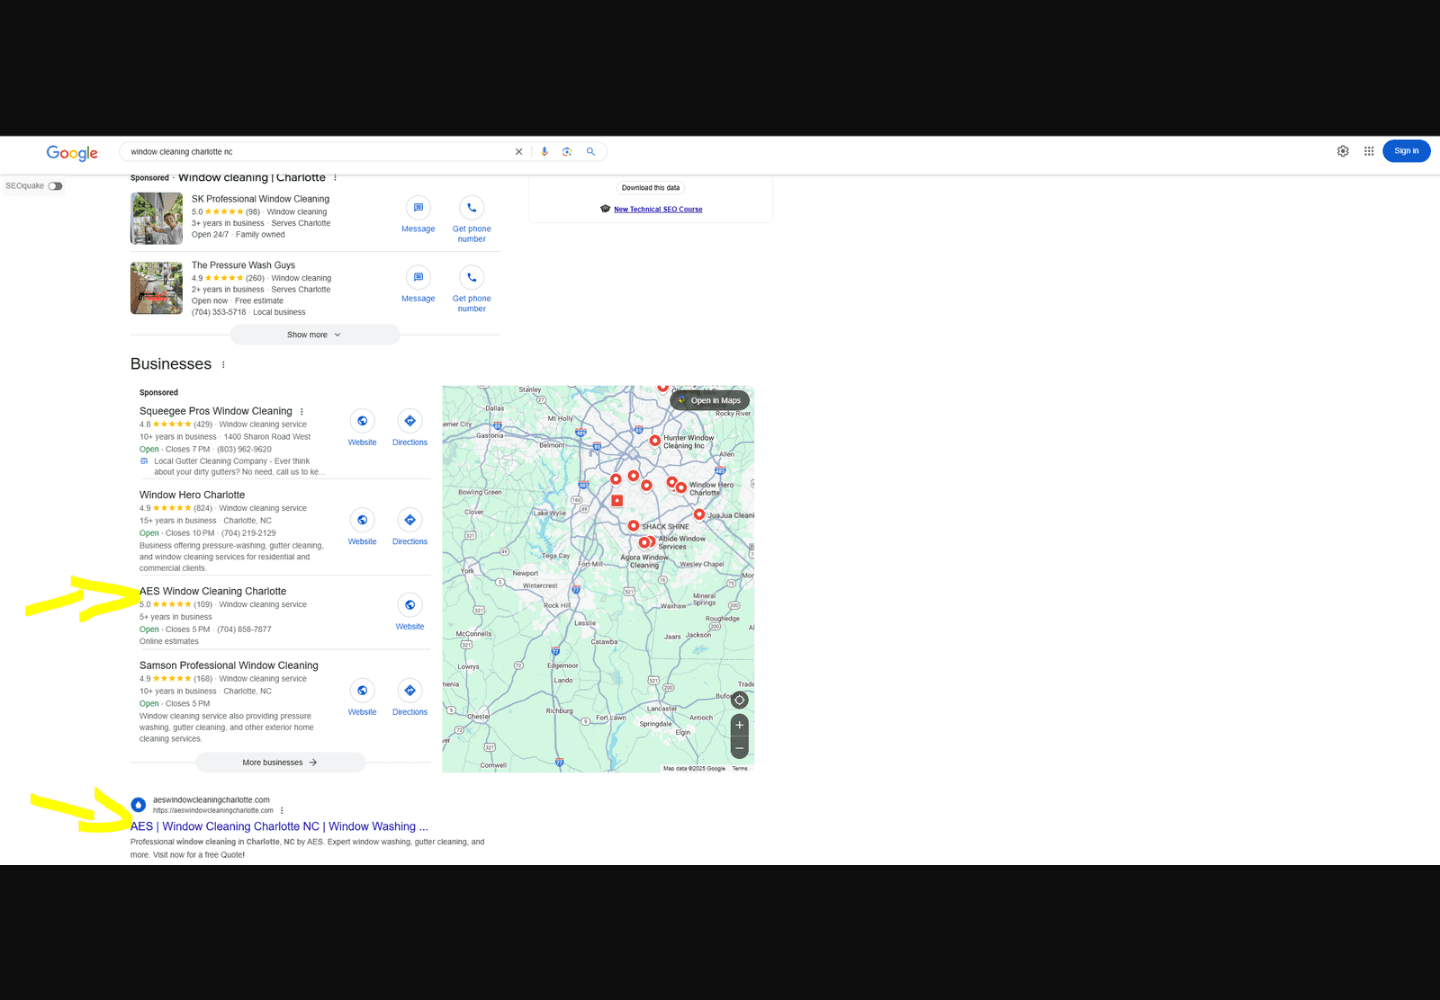Select Hunter Window Cleaning Inc map pin
1440x1000 pixels.
(x=655, y=440)
